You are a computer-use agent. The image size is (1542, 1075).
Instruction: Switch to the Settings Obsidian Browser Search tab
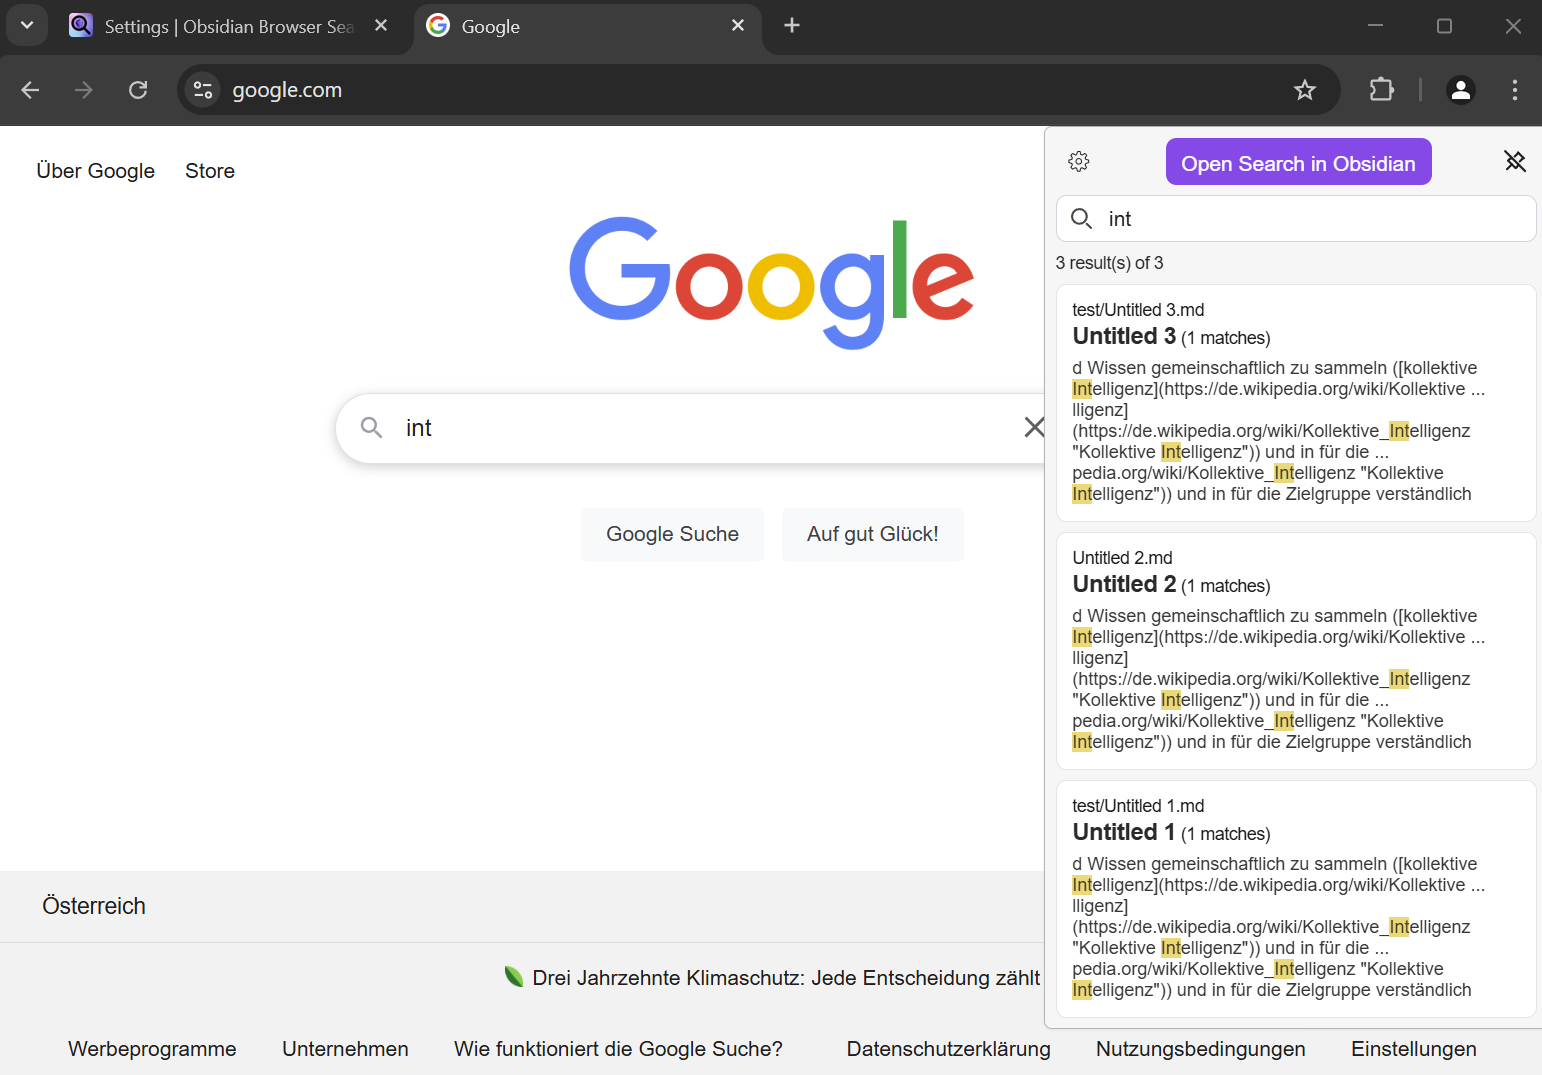[228, 26]
